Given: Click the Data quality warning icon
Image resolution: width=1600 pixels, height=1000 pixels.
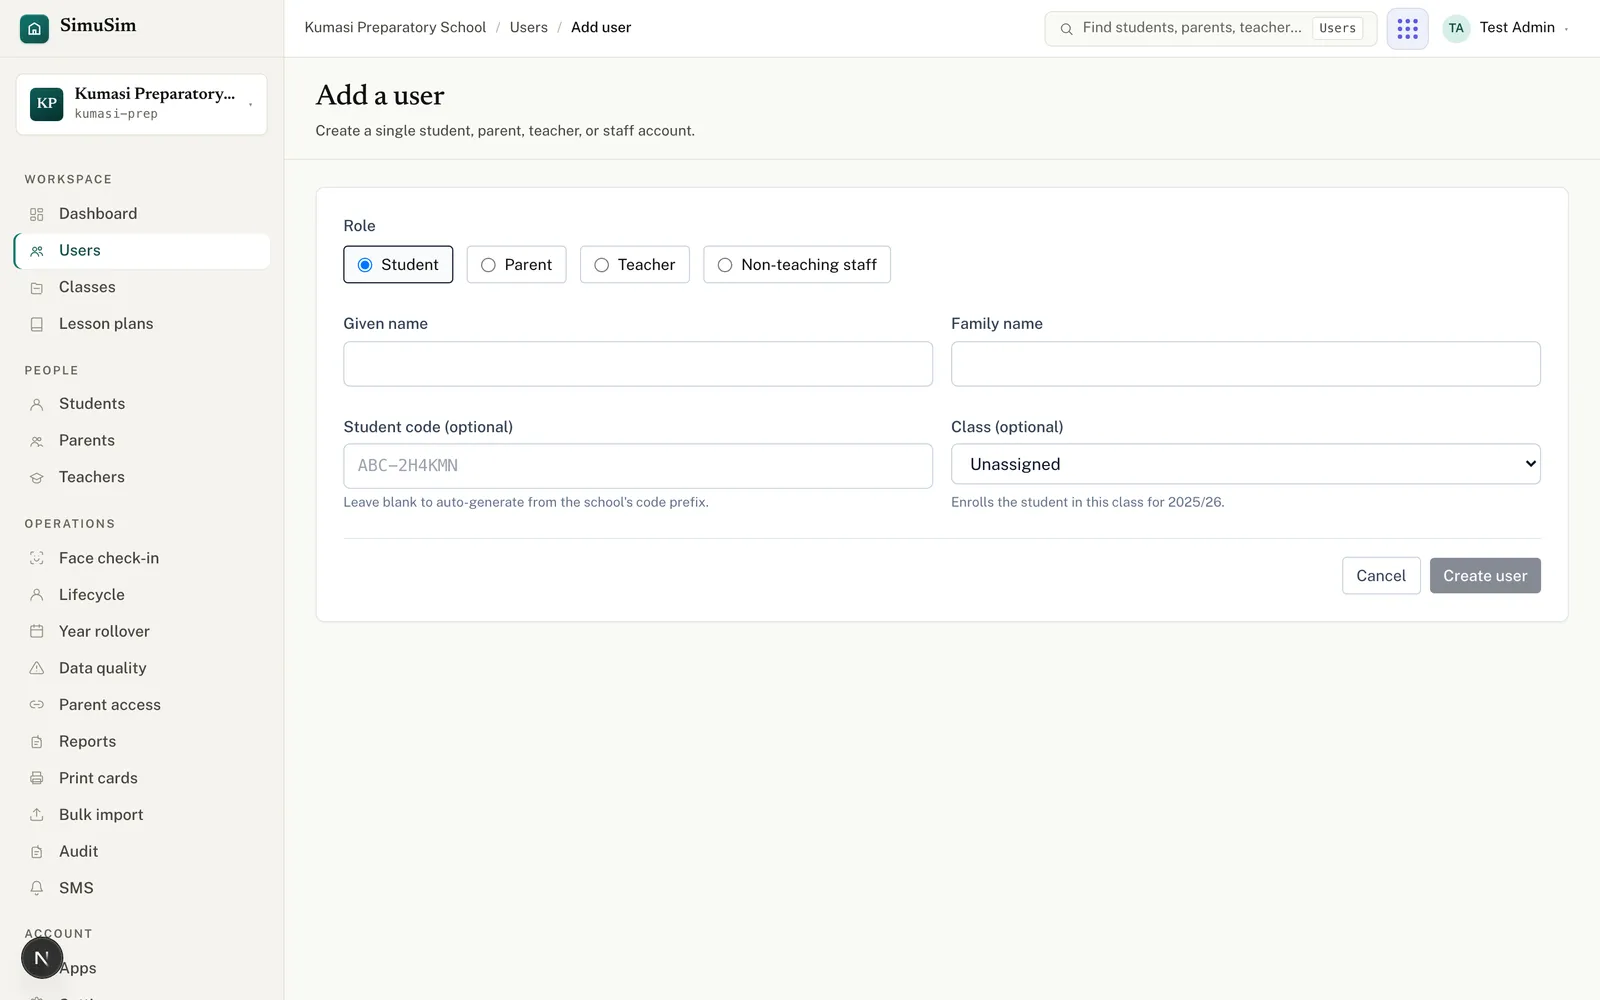Looking at the screenshot, I should [x=37, y=668].
